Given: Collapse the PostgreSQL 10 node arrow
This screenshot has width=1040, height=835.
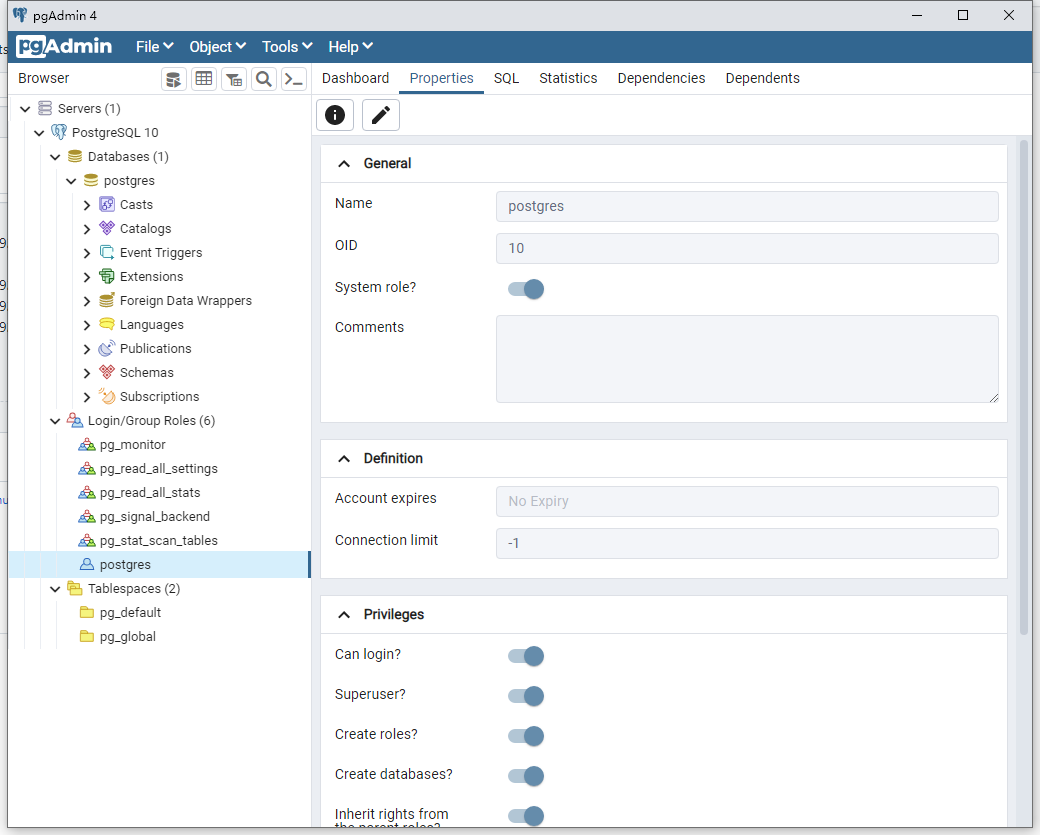Looking at the screenshot, I should [39, 133].
